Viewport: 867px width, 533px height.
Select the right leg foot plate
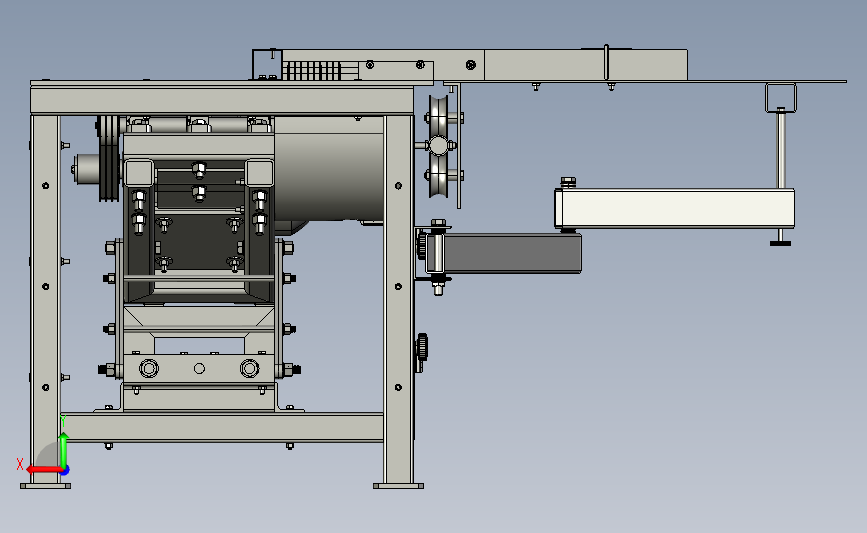(x=398, y=486)
